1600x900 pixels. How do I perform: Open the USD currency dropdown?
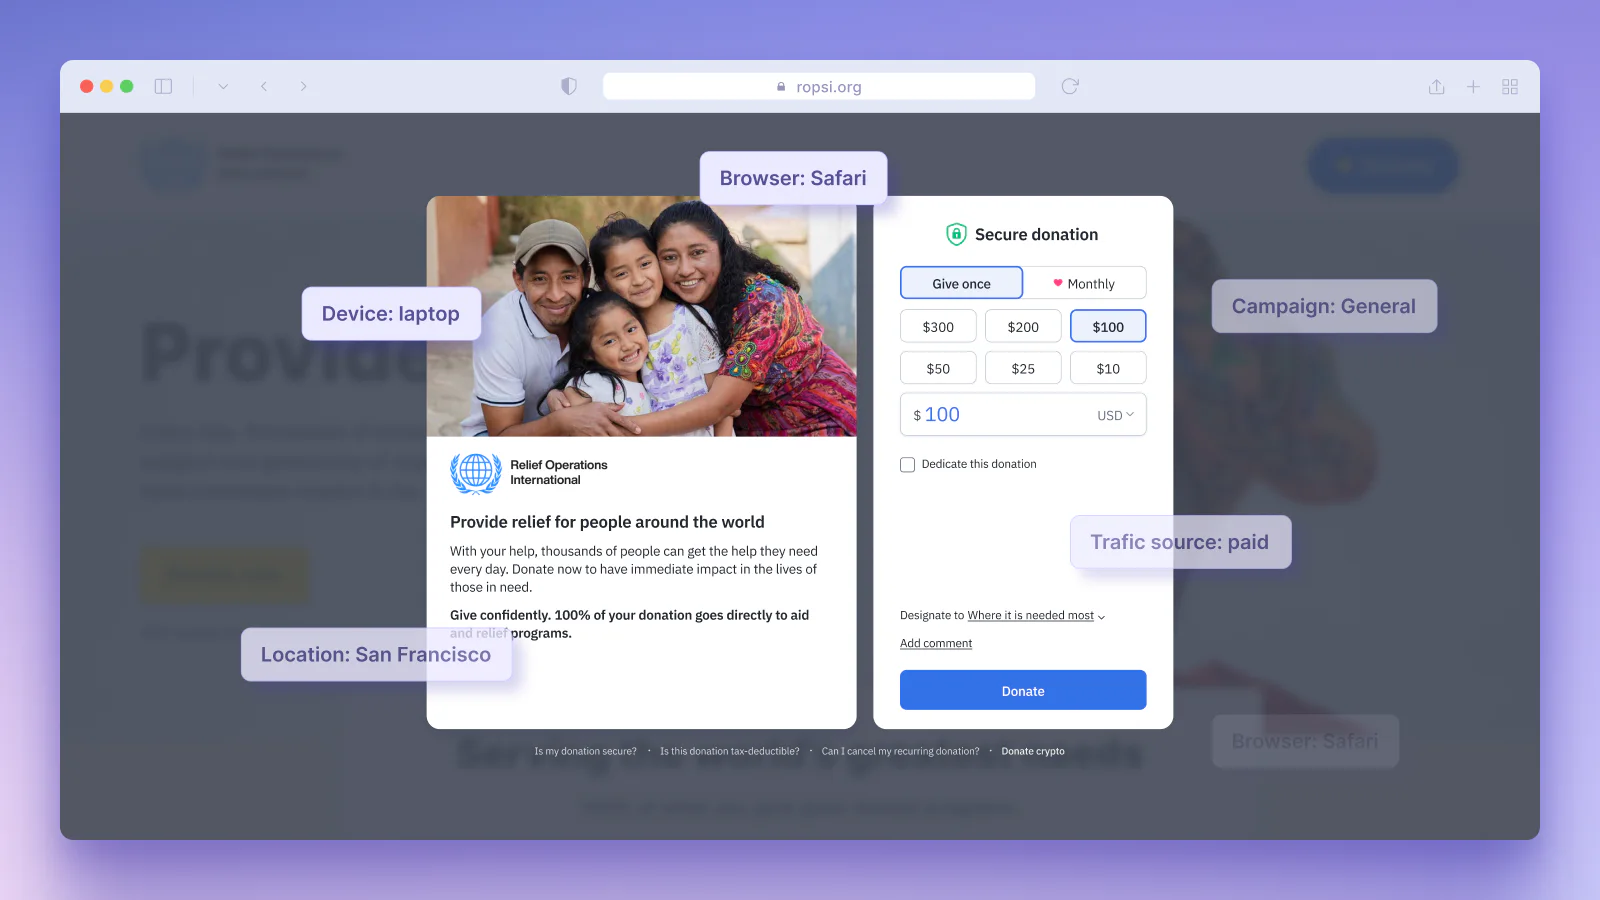[1115, 416]
